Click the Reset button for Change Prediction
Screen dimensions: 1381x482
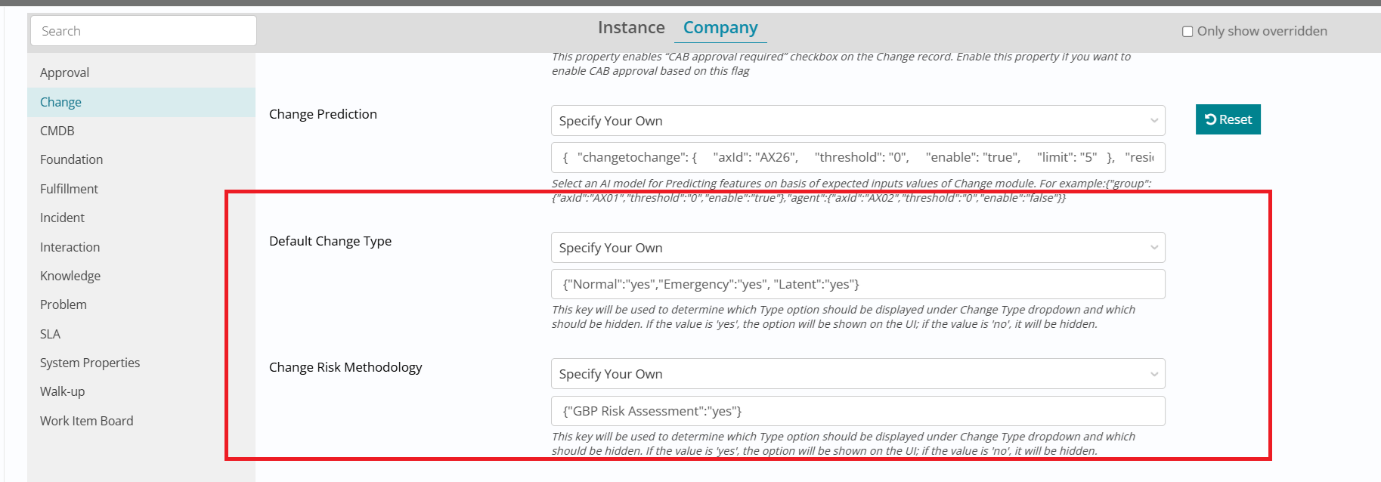click(x=1228, y=120)
